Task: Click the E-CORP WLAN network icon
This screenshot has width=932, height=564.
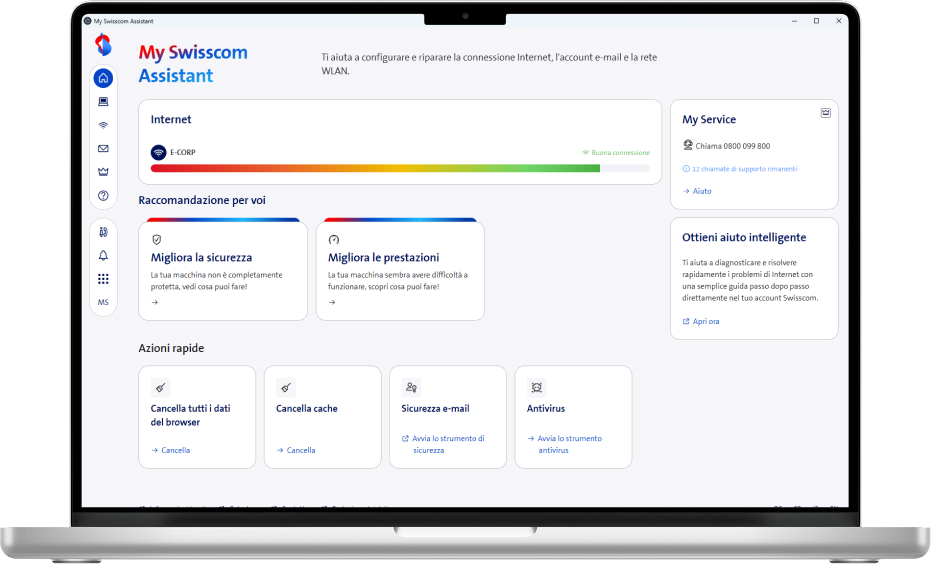Action: tap(158, 153)
